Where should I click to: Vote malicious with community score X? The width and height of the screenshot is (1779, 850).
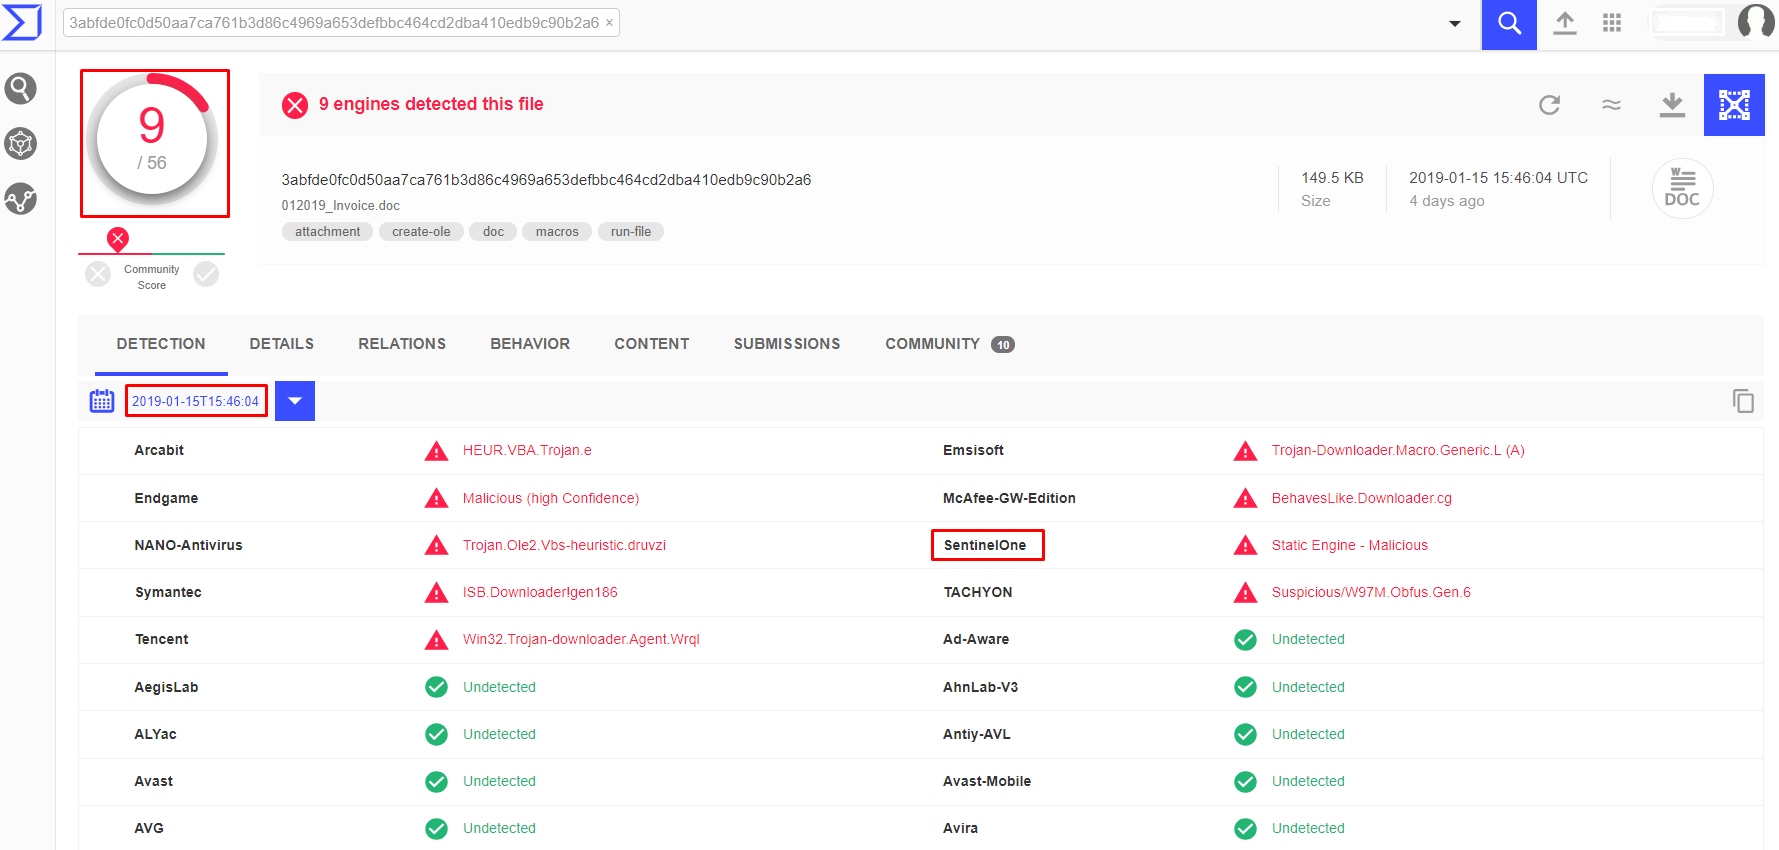point(98,274)
